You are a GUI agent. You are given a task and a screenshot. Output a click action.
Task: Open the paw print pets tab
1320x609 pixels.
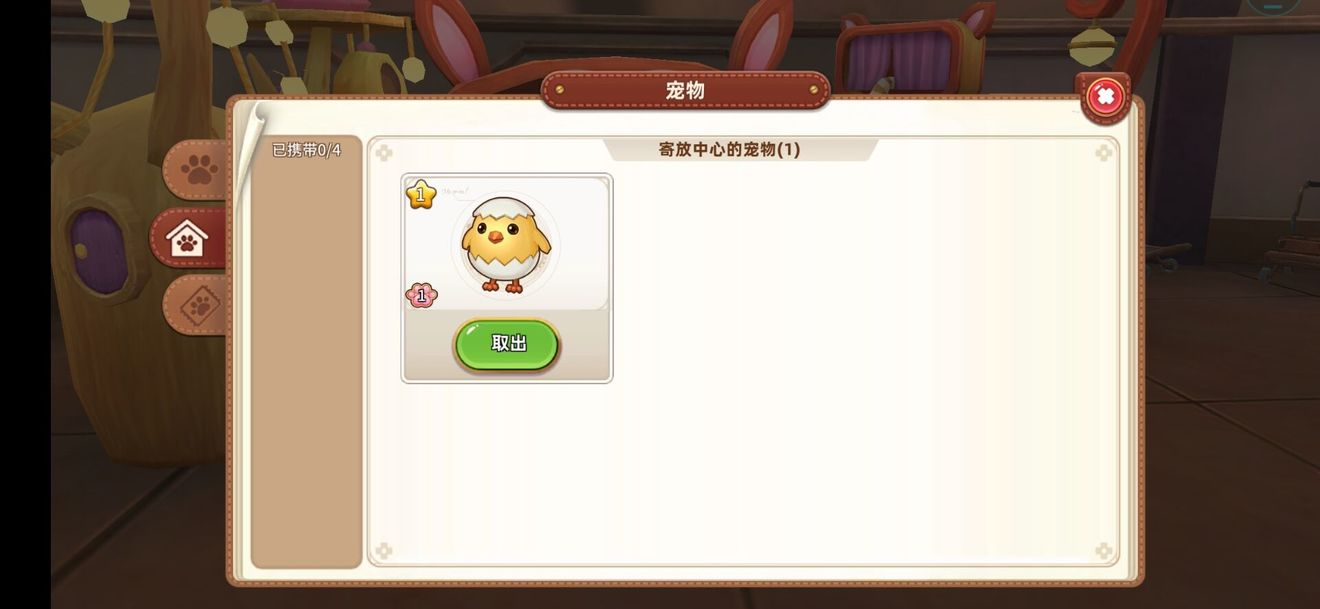click(197, 170)
